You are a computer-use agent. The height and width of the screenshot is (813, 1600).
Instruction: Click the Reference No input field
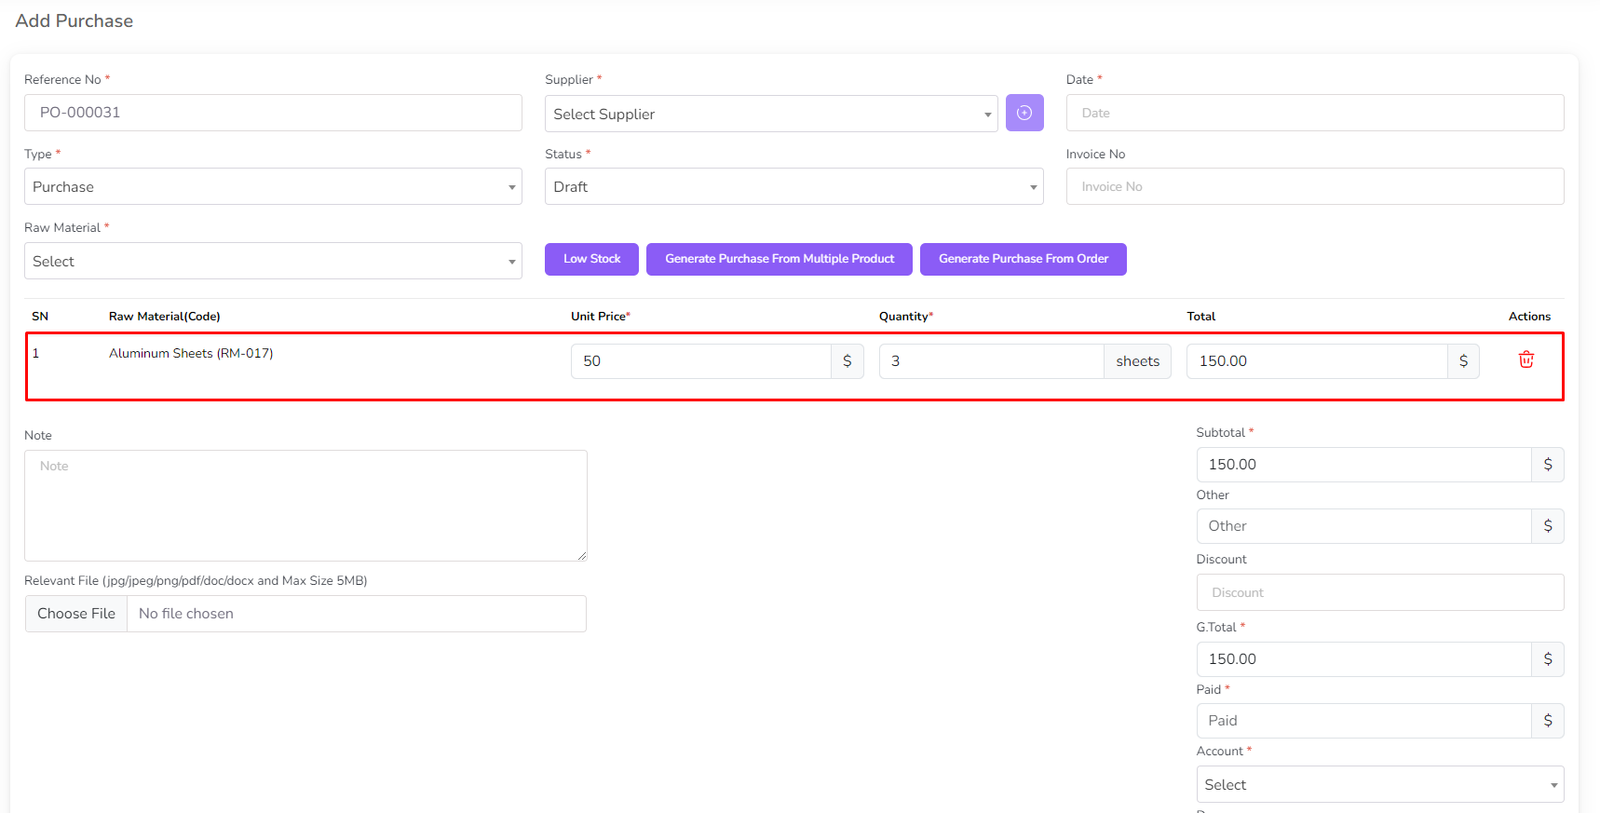272,113
